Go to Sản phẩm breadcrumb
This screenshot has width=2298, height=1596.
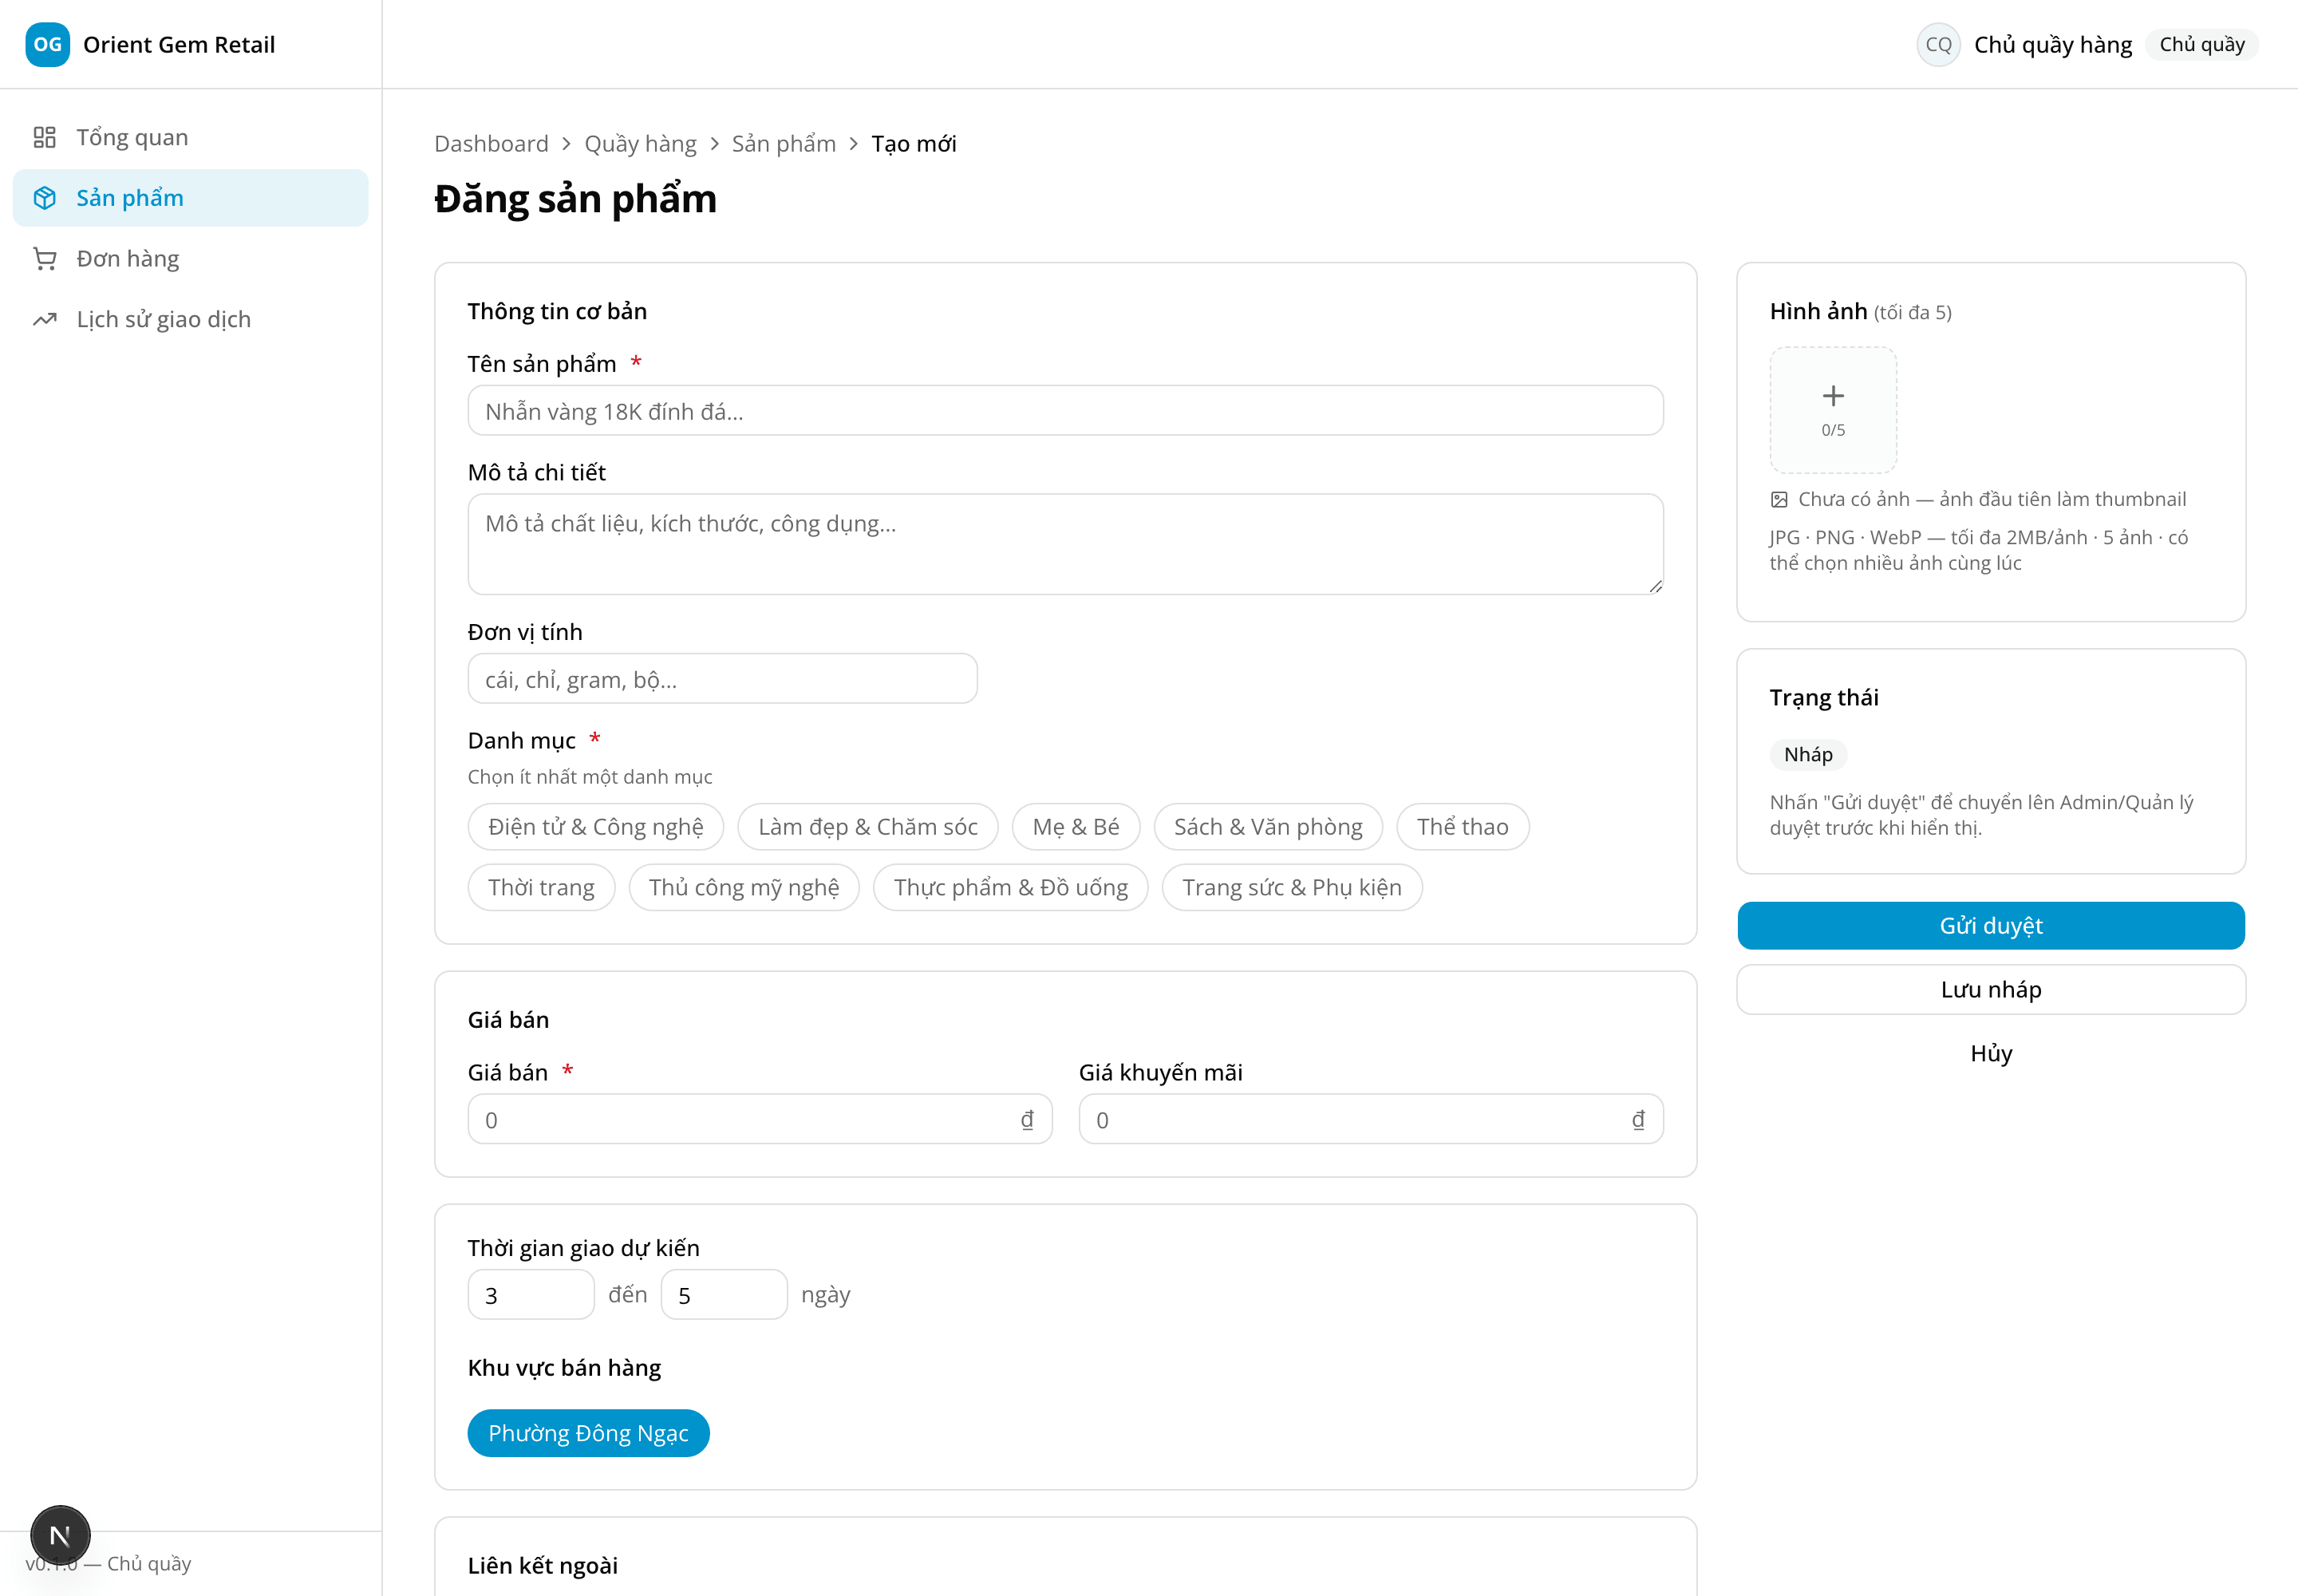click(783, 144)
